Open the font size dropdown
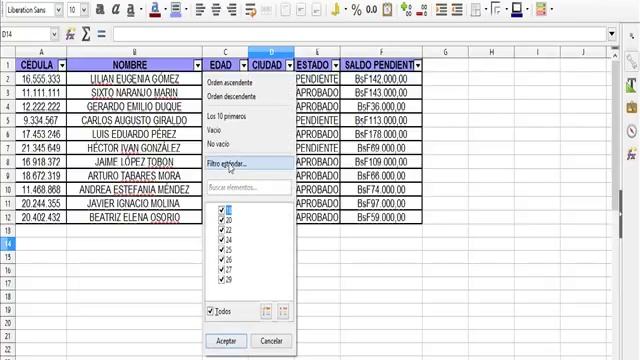The width and height of the screenshot is (640, 360). 84,10
